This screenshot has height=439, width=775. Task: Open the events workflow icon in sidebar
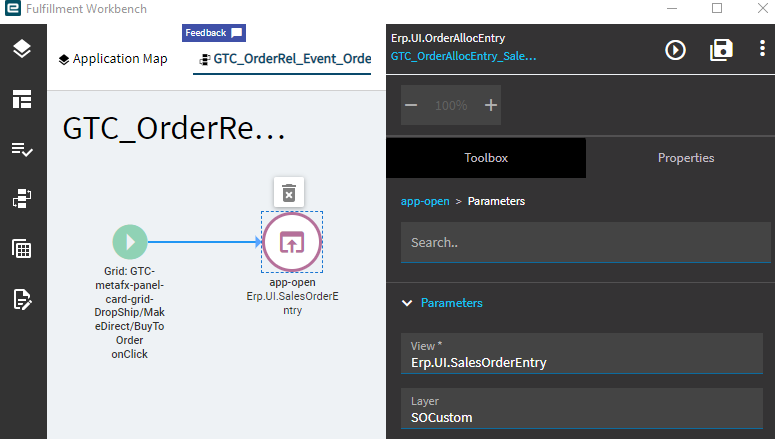(x=22, y=199)
